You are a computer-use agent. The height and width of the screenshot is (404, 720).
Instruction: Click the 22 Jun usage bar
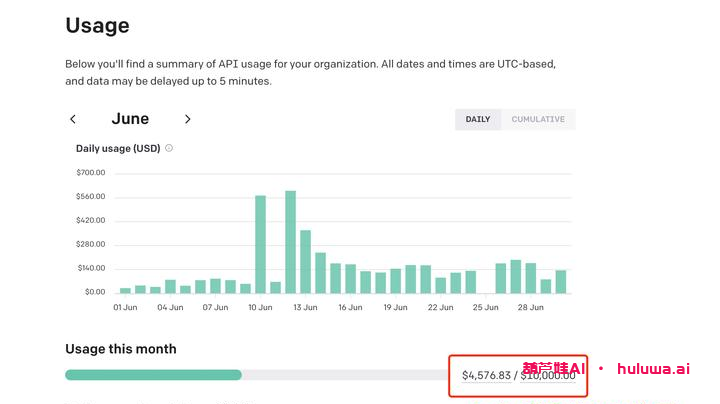(x=440, y=285)
